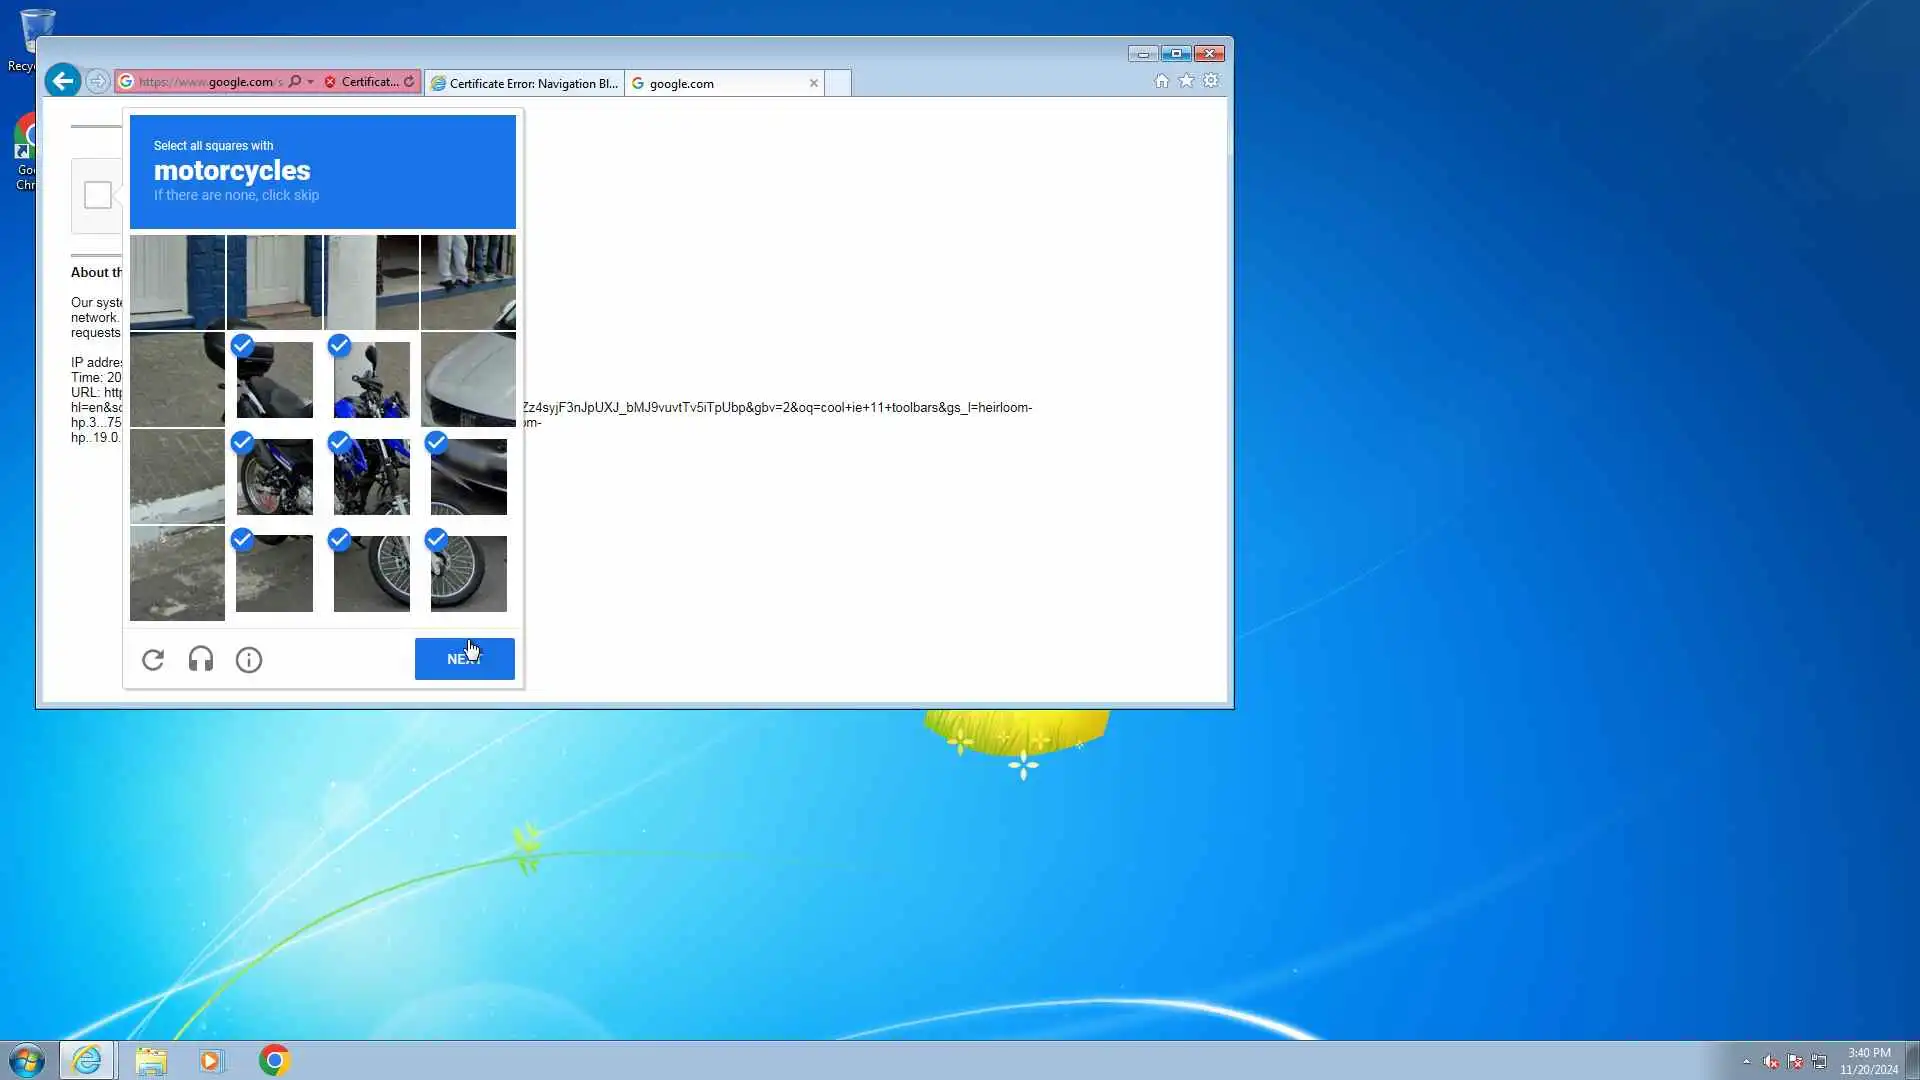Click the browser back arrow
The height and width of the screenshot is (1080, 1920).
[x=62, y=81]
